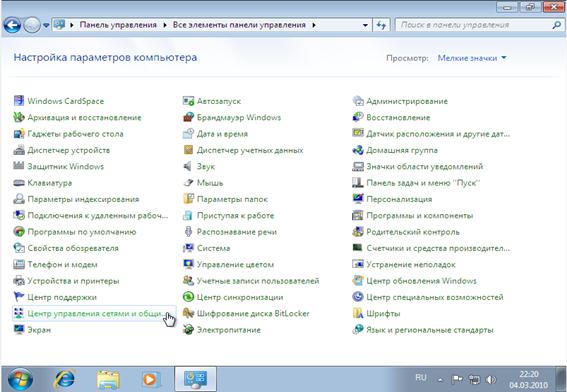The height and width of the screenshot is (392, 567).
Task: Open Центр специальных возможностей link
Action: [435, 297]
